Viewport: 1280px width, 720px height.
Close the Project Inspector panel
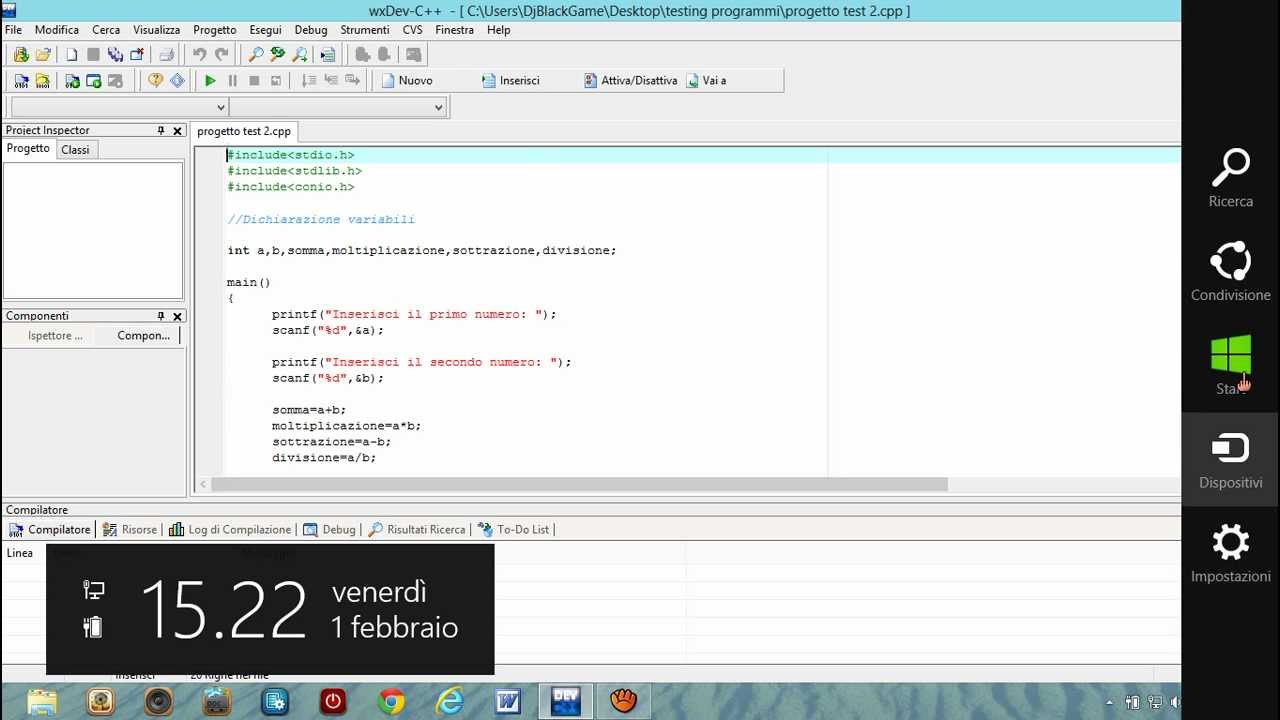[178, 131]
